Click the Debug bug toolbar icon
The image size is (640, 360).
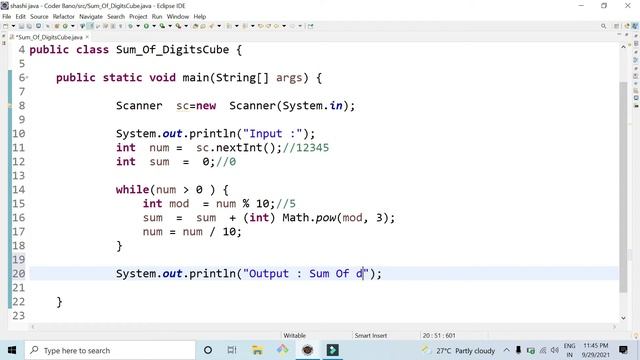[130, 26]
